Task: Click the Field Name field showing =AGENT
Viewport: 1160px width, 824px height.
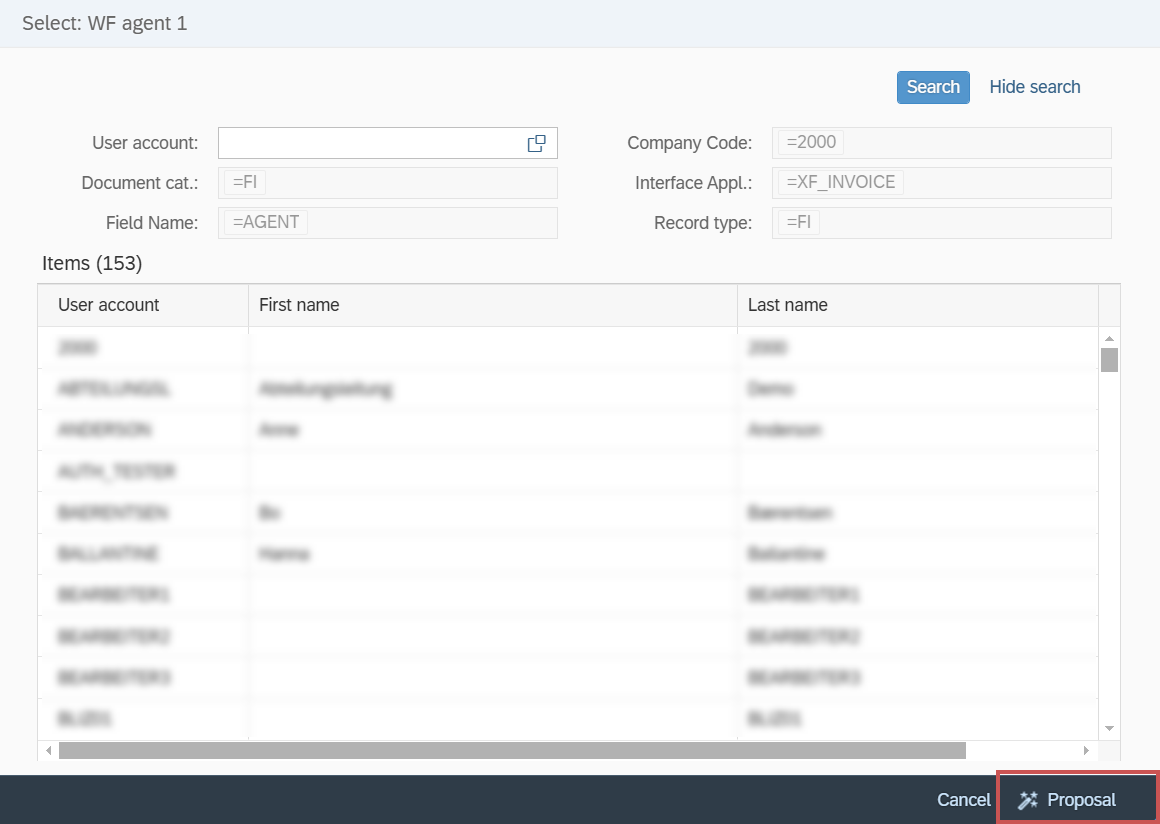Action: [387, 223]
